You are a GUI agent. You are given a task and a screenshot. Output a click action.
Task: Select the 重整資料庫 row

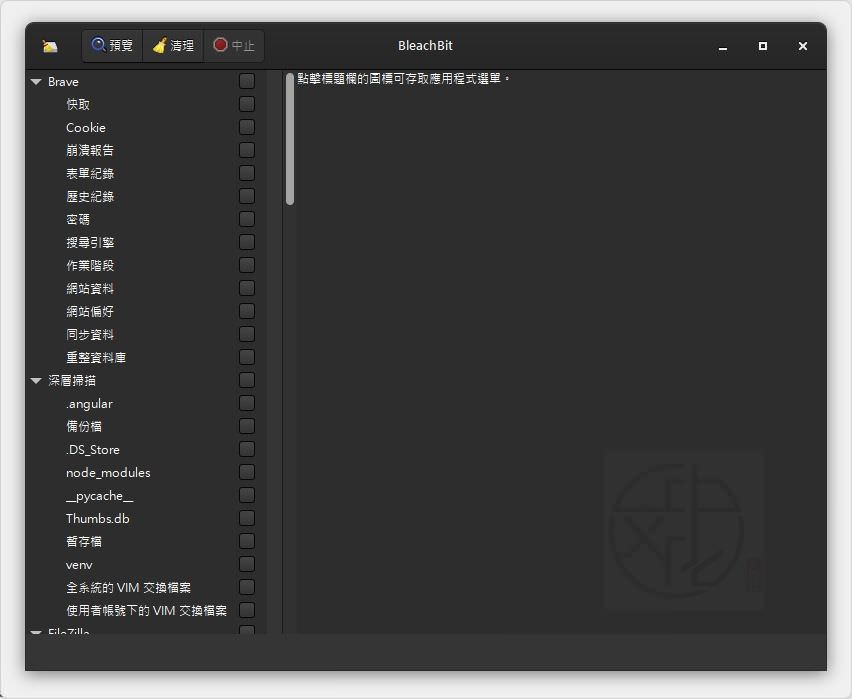tap(96, 358)
